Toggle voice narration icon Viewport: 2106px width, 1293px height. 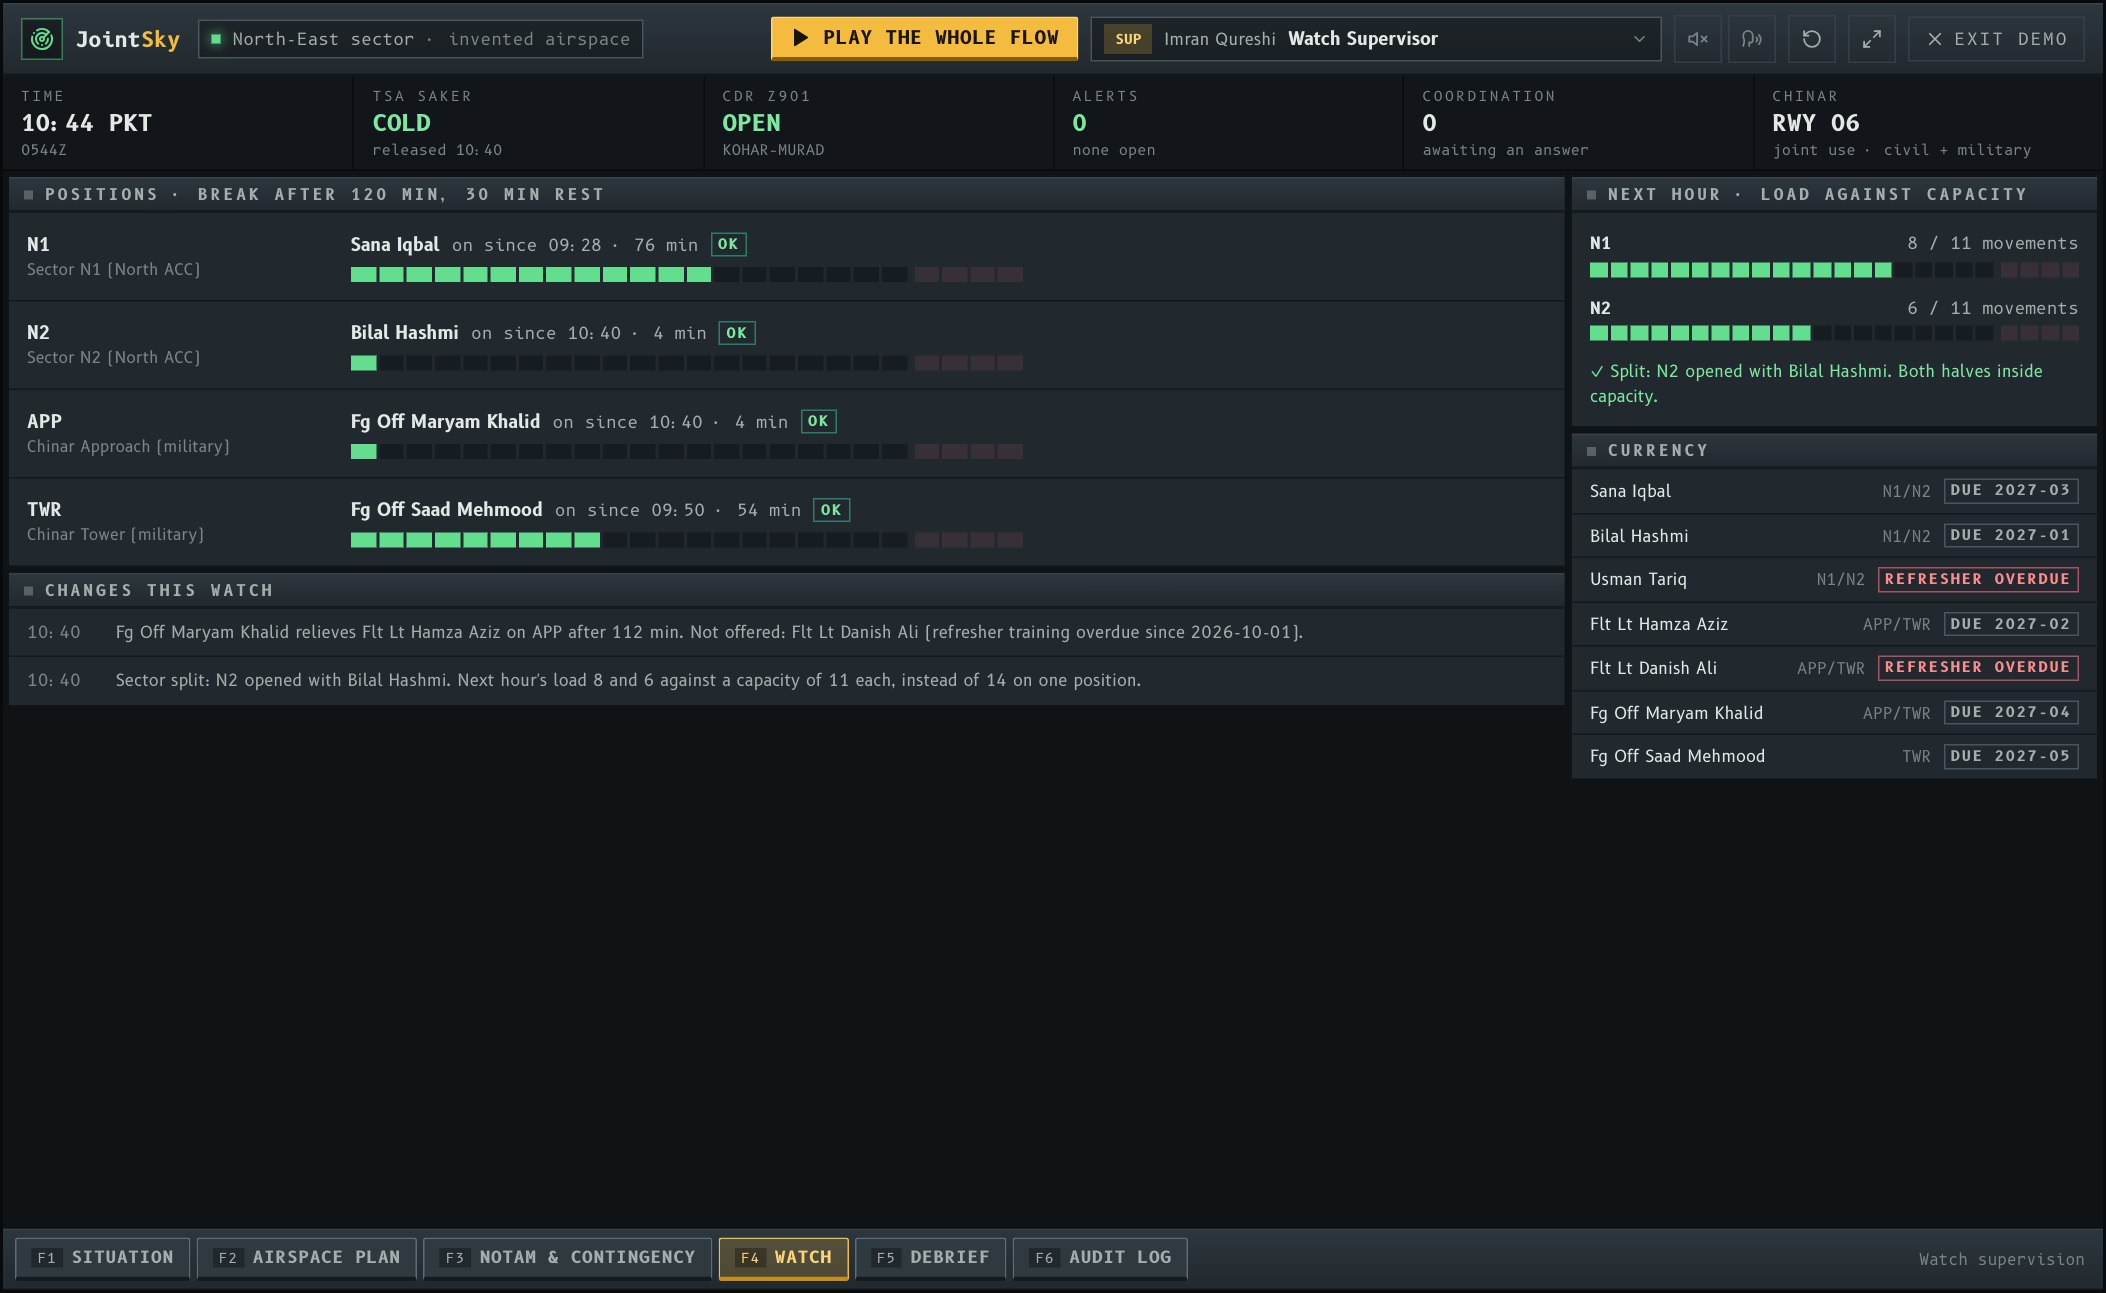pyautogui.click(x=1751, y=39)
